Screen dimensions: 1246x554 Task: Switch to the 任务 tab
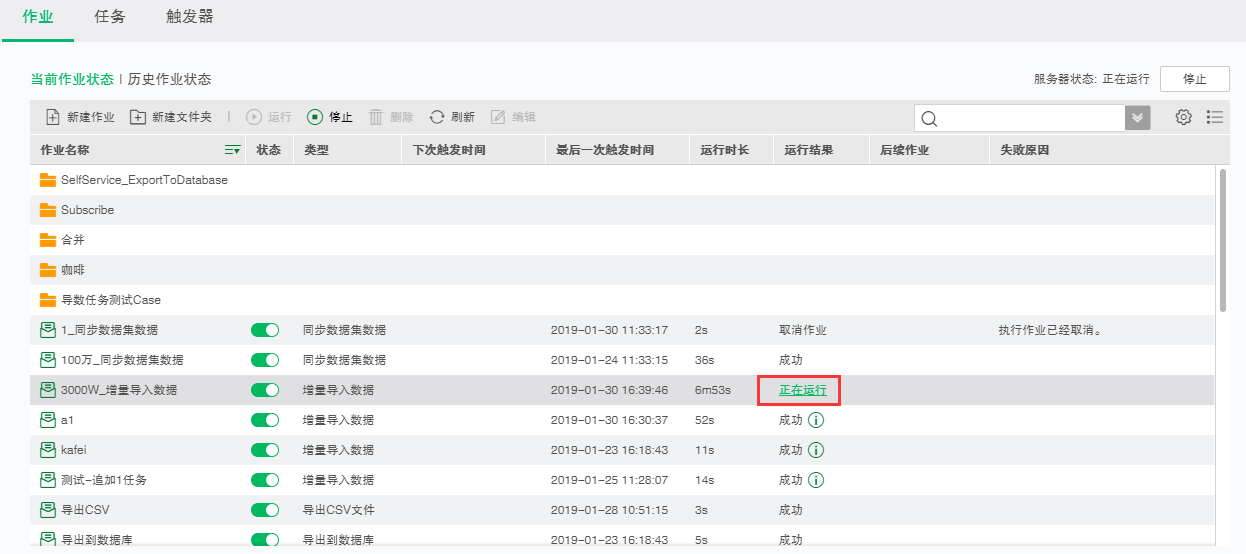point(110,17)
